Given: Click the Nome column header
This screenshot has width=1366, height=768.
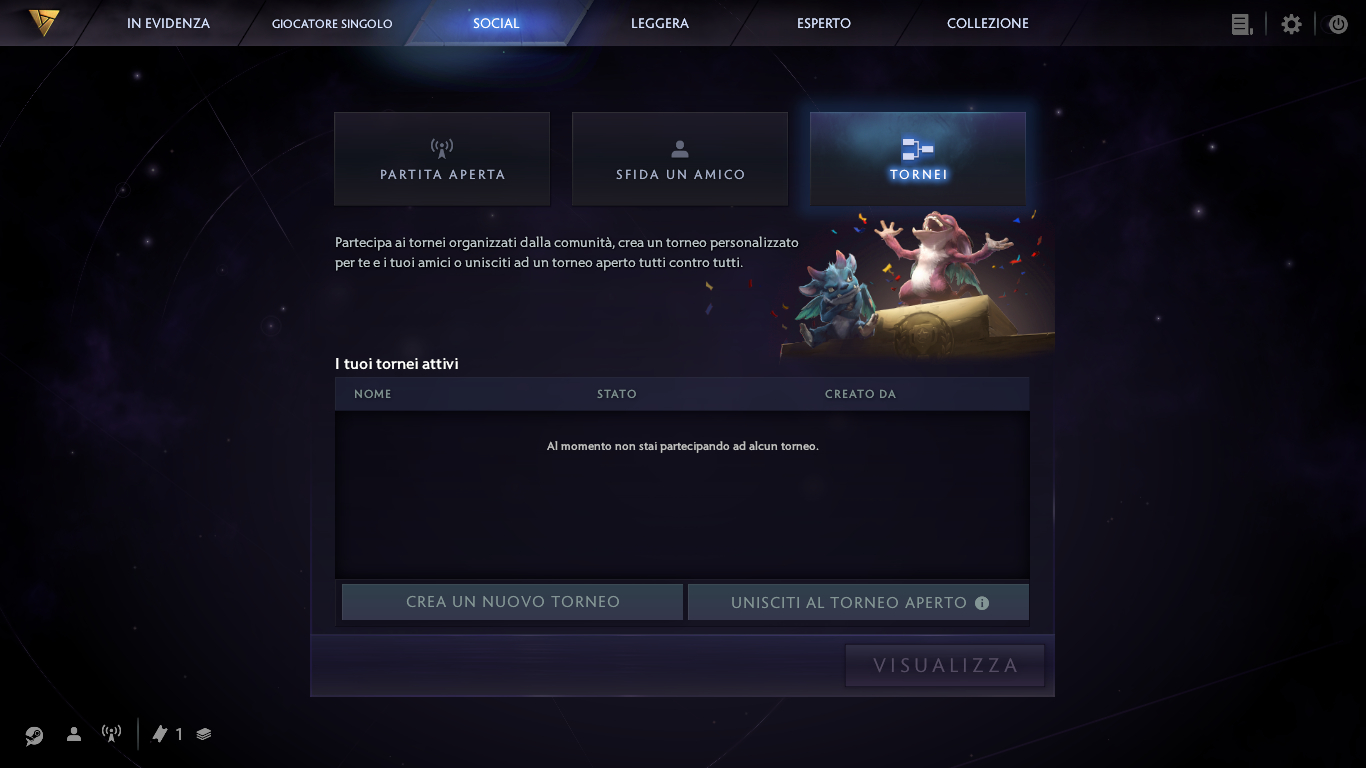Looking at the screenshot, I should 373,394.
